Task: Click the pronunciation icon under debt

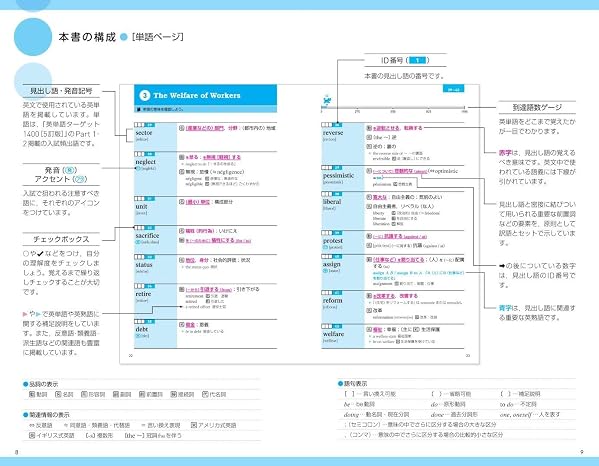Action: 138,336
